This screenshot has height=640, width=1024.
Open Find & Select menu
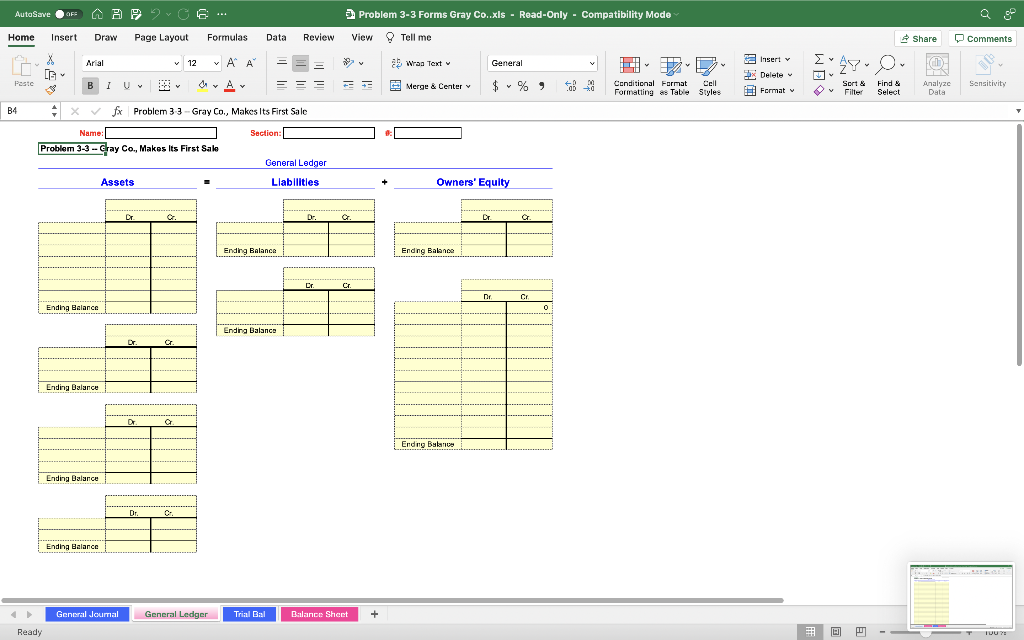click(889, 75)
